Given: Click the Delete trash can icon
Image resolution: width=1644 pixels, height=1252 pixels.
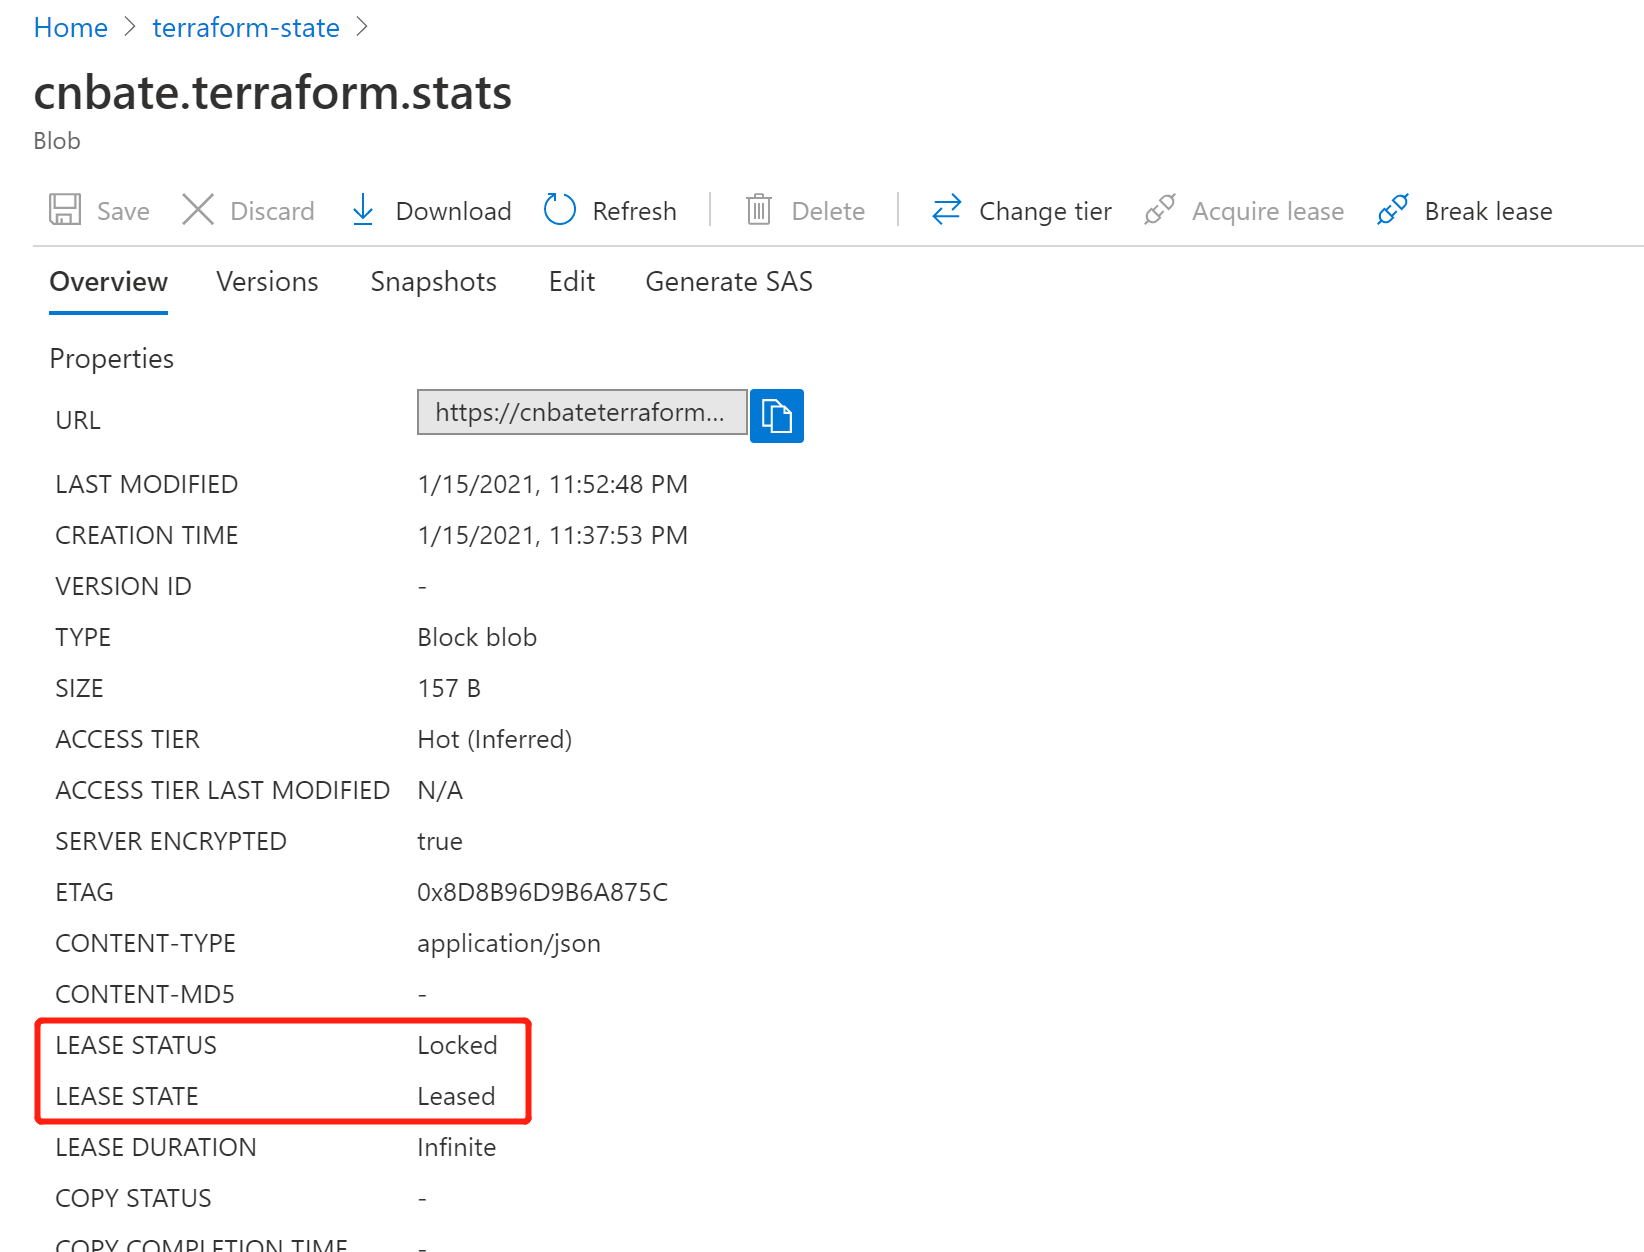Looking at the screenshot, I should click(759, 210).
